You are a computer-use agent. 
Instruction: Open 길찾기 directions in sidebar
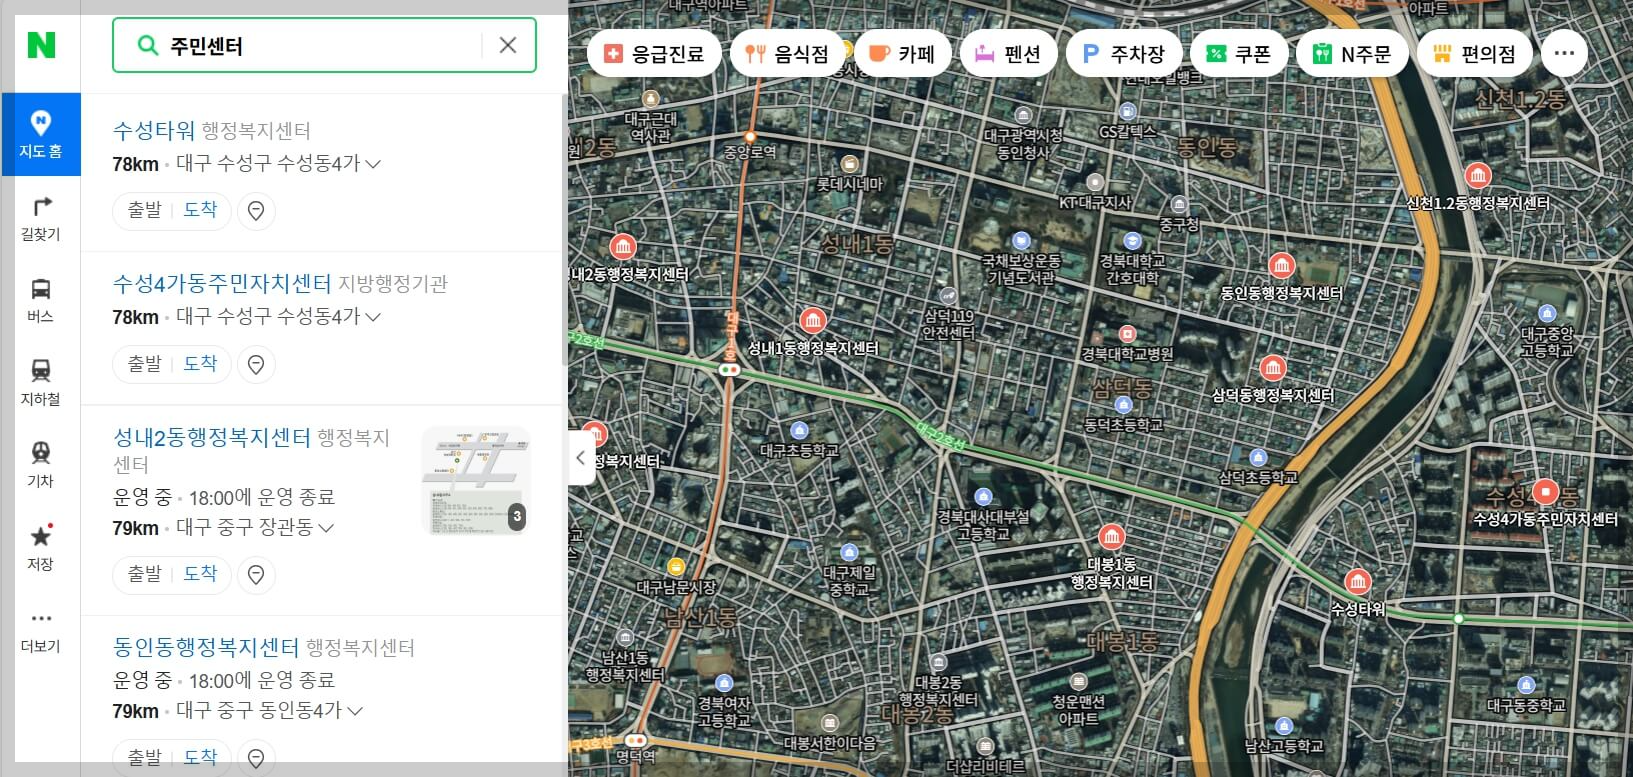tap(41, 218)
